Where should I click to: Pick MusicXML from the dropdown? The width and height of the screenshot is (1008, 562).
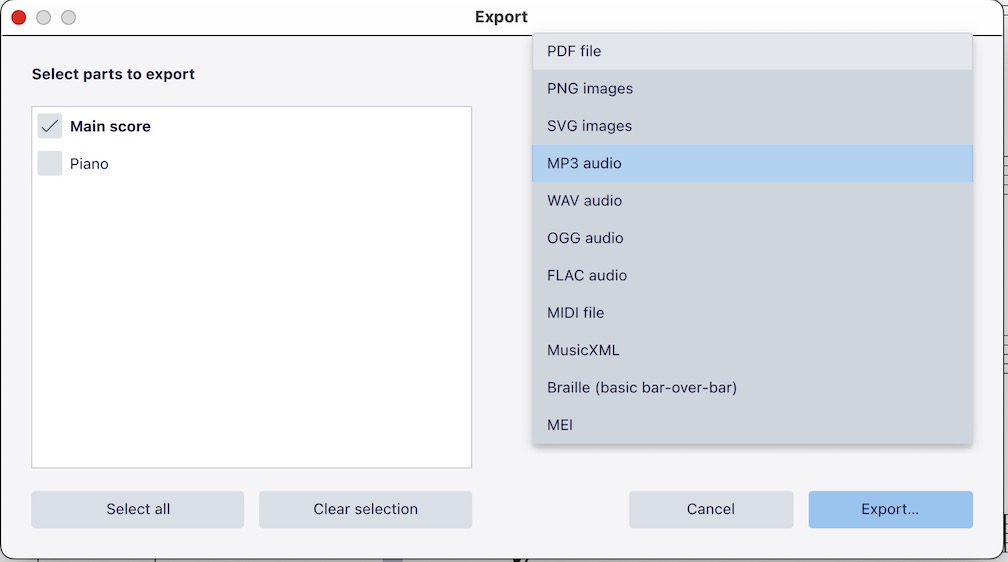[752, 350]
